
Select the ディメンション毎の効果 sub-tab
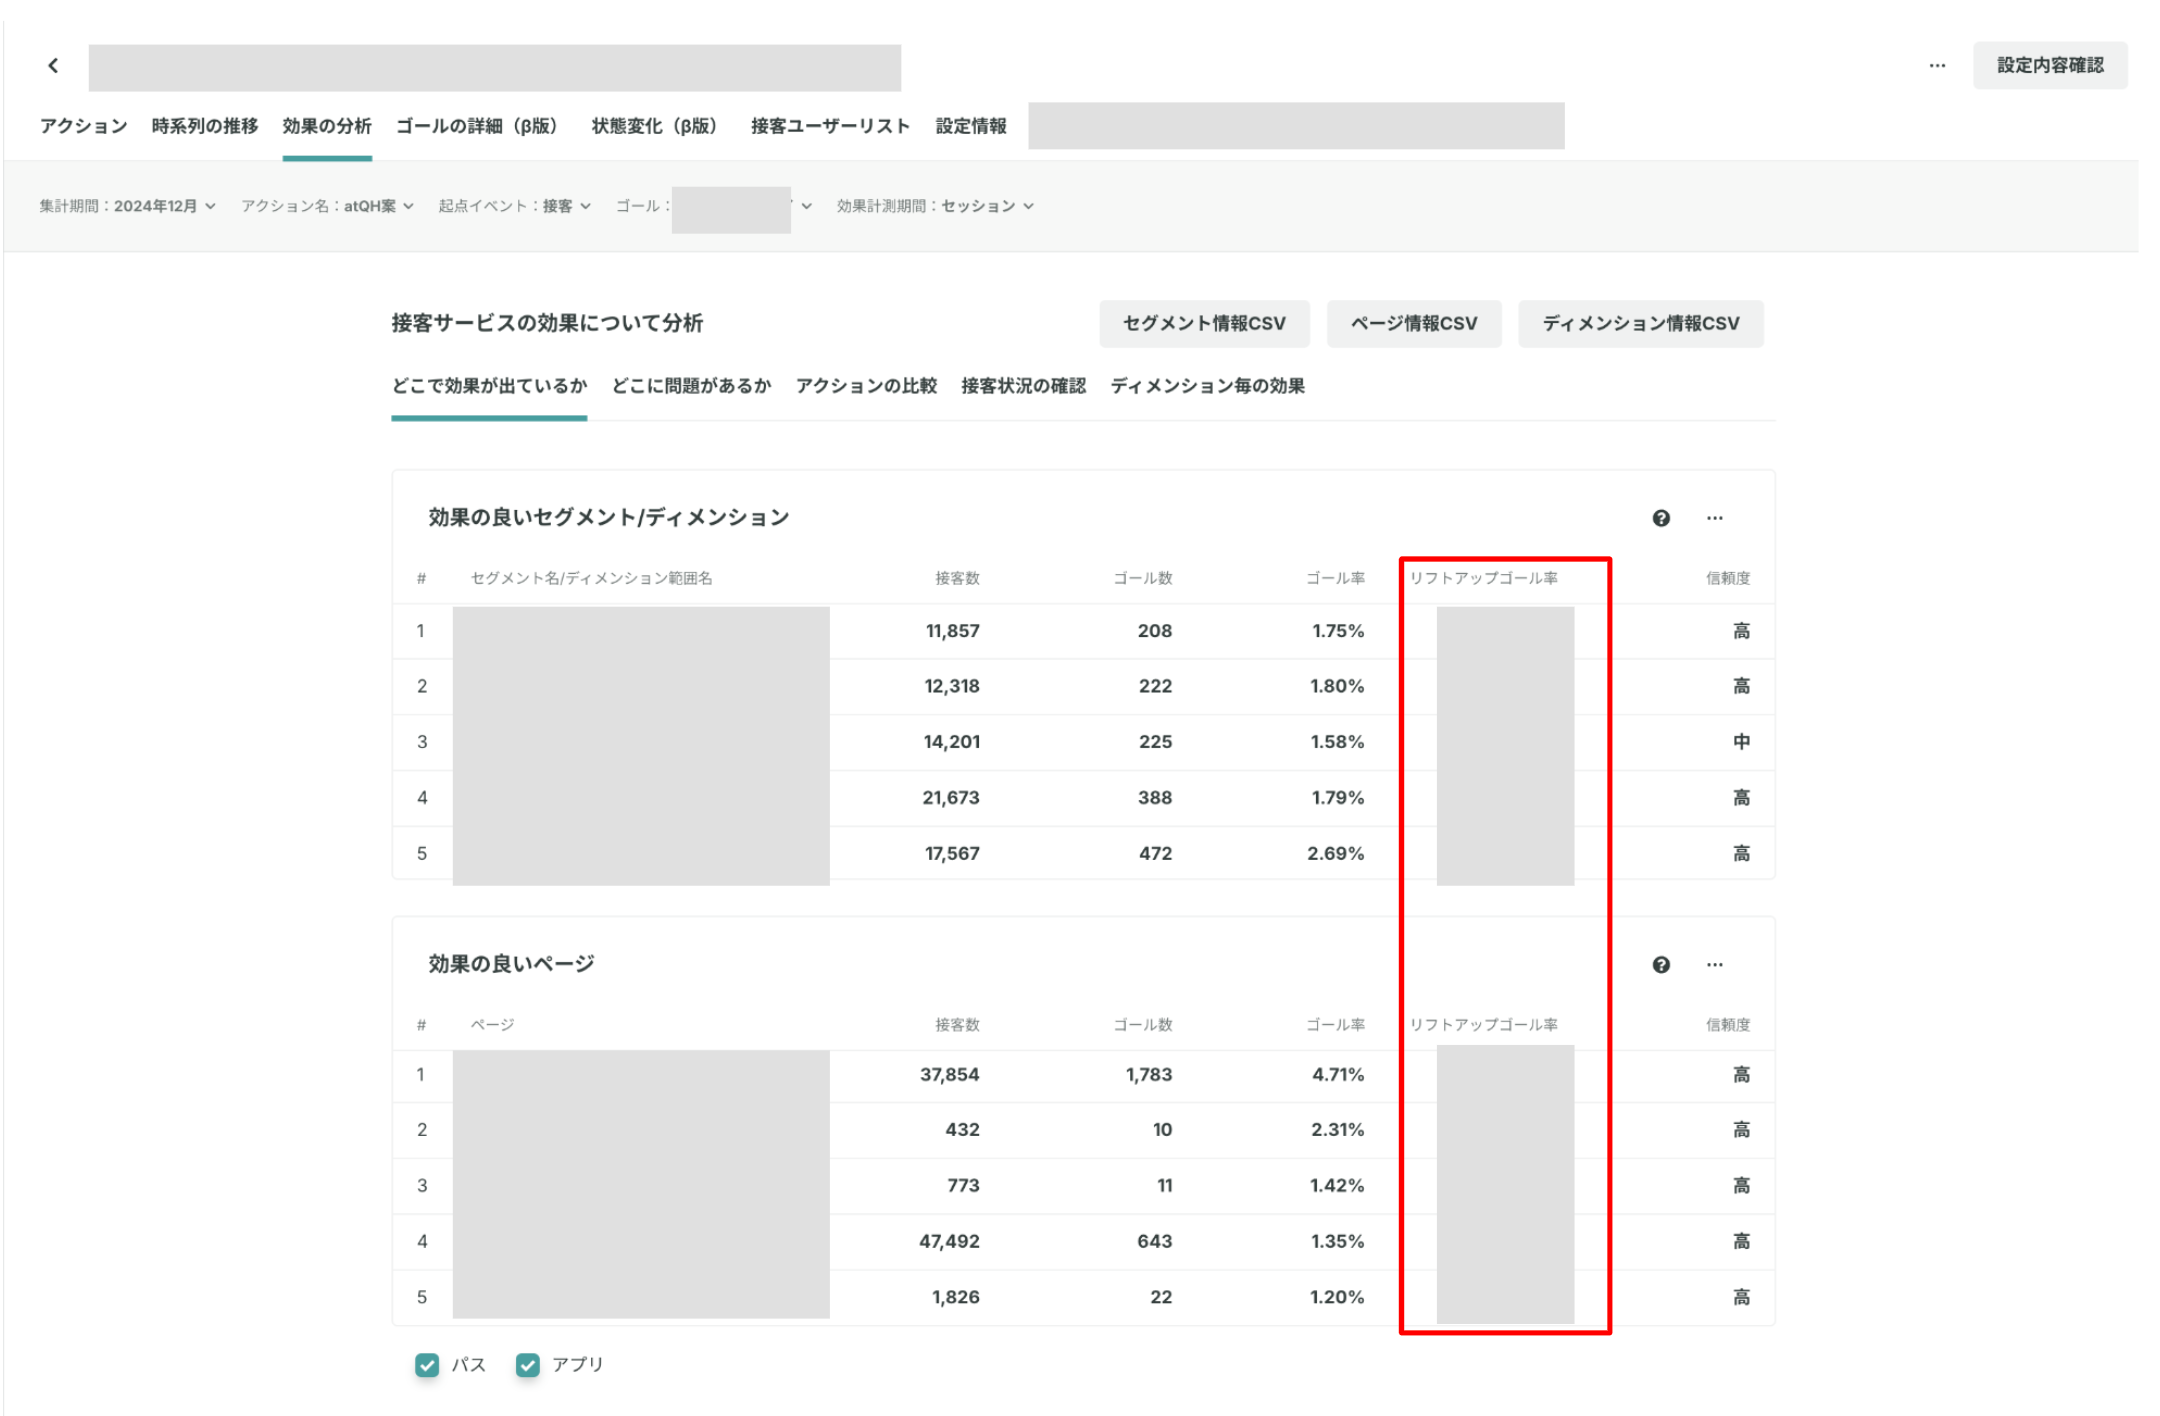(x=1207, y=386)
